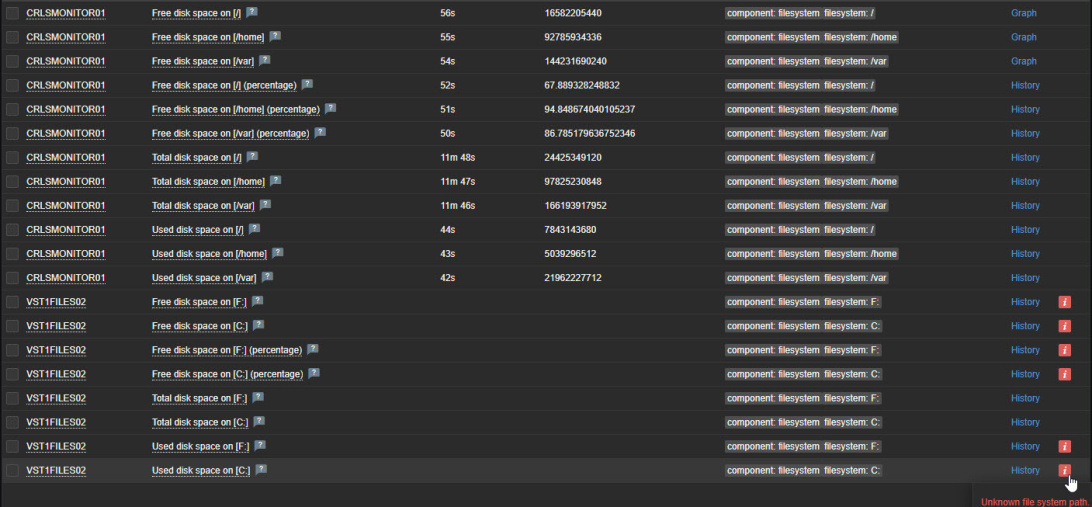Tick checkbox for Used disk space on [C:]

point(13,470)
